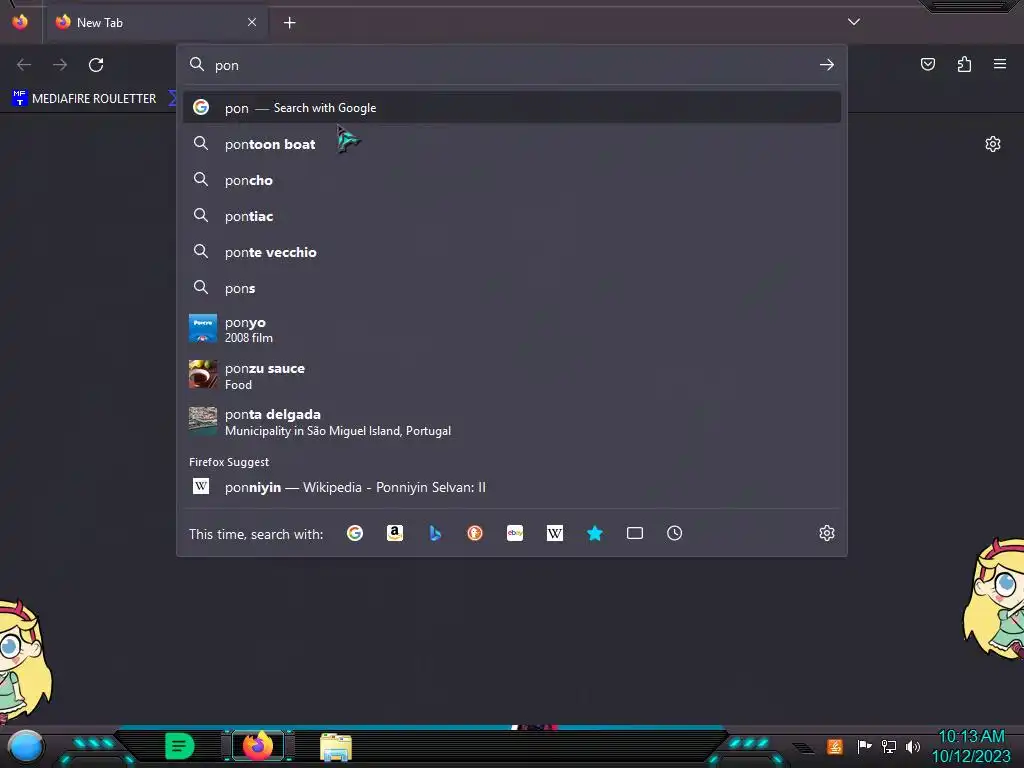The image size is (1024, 768).
Task: Open MEDIAFIRE ROULETTER bookmark
Action: point(84,99)
